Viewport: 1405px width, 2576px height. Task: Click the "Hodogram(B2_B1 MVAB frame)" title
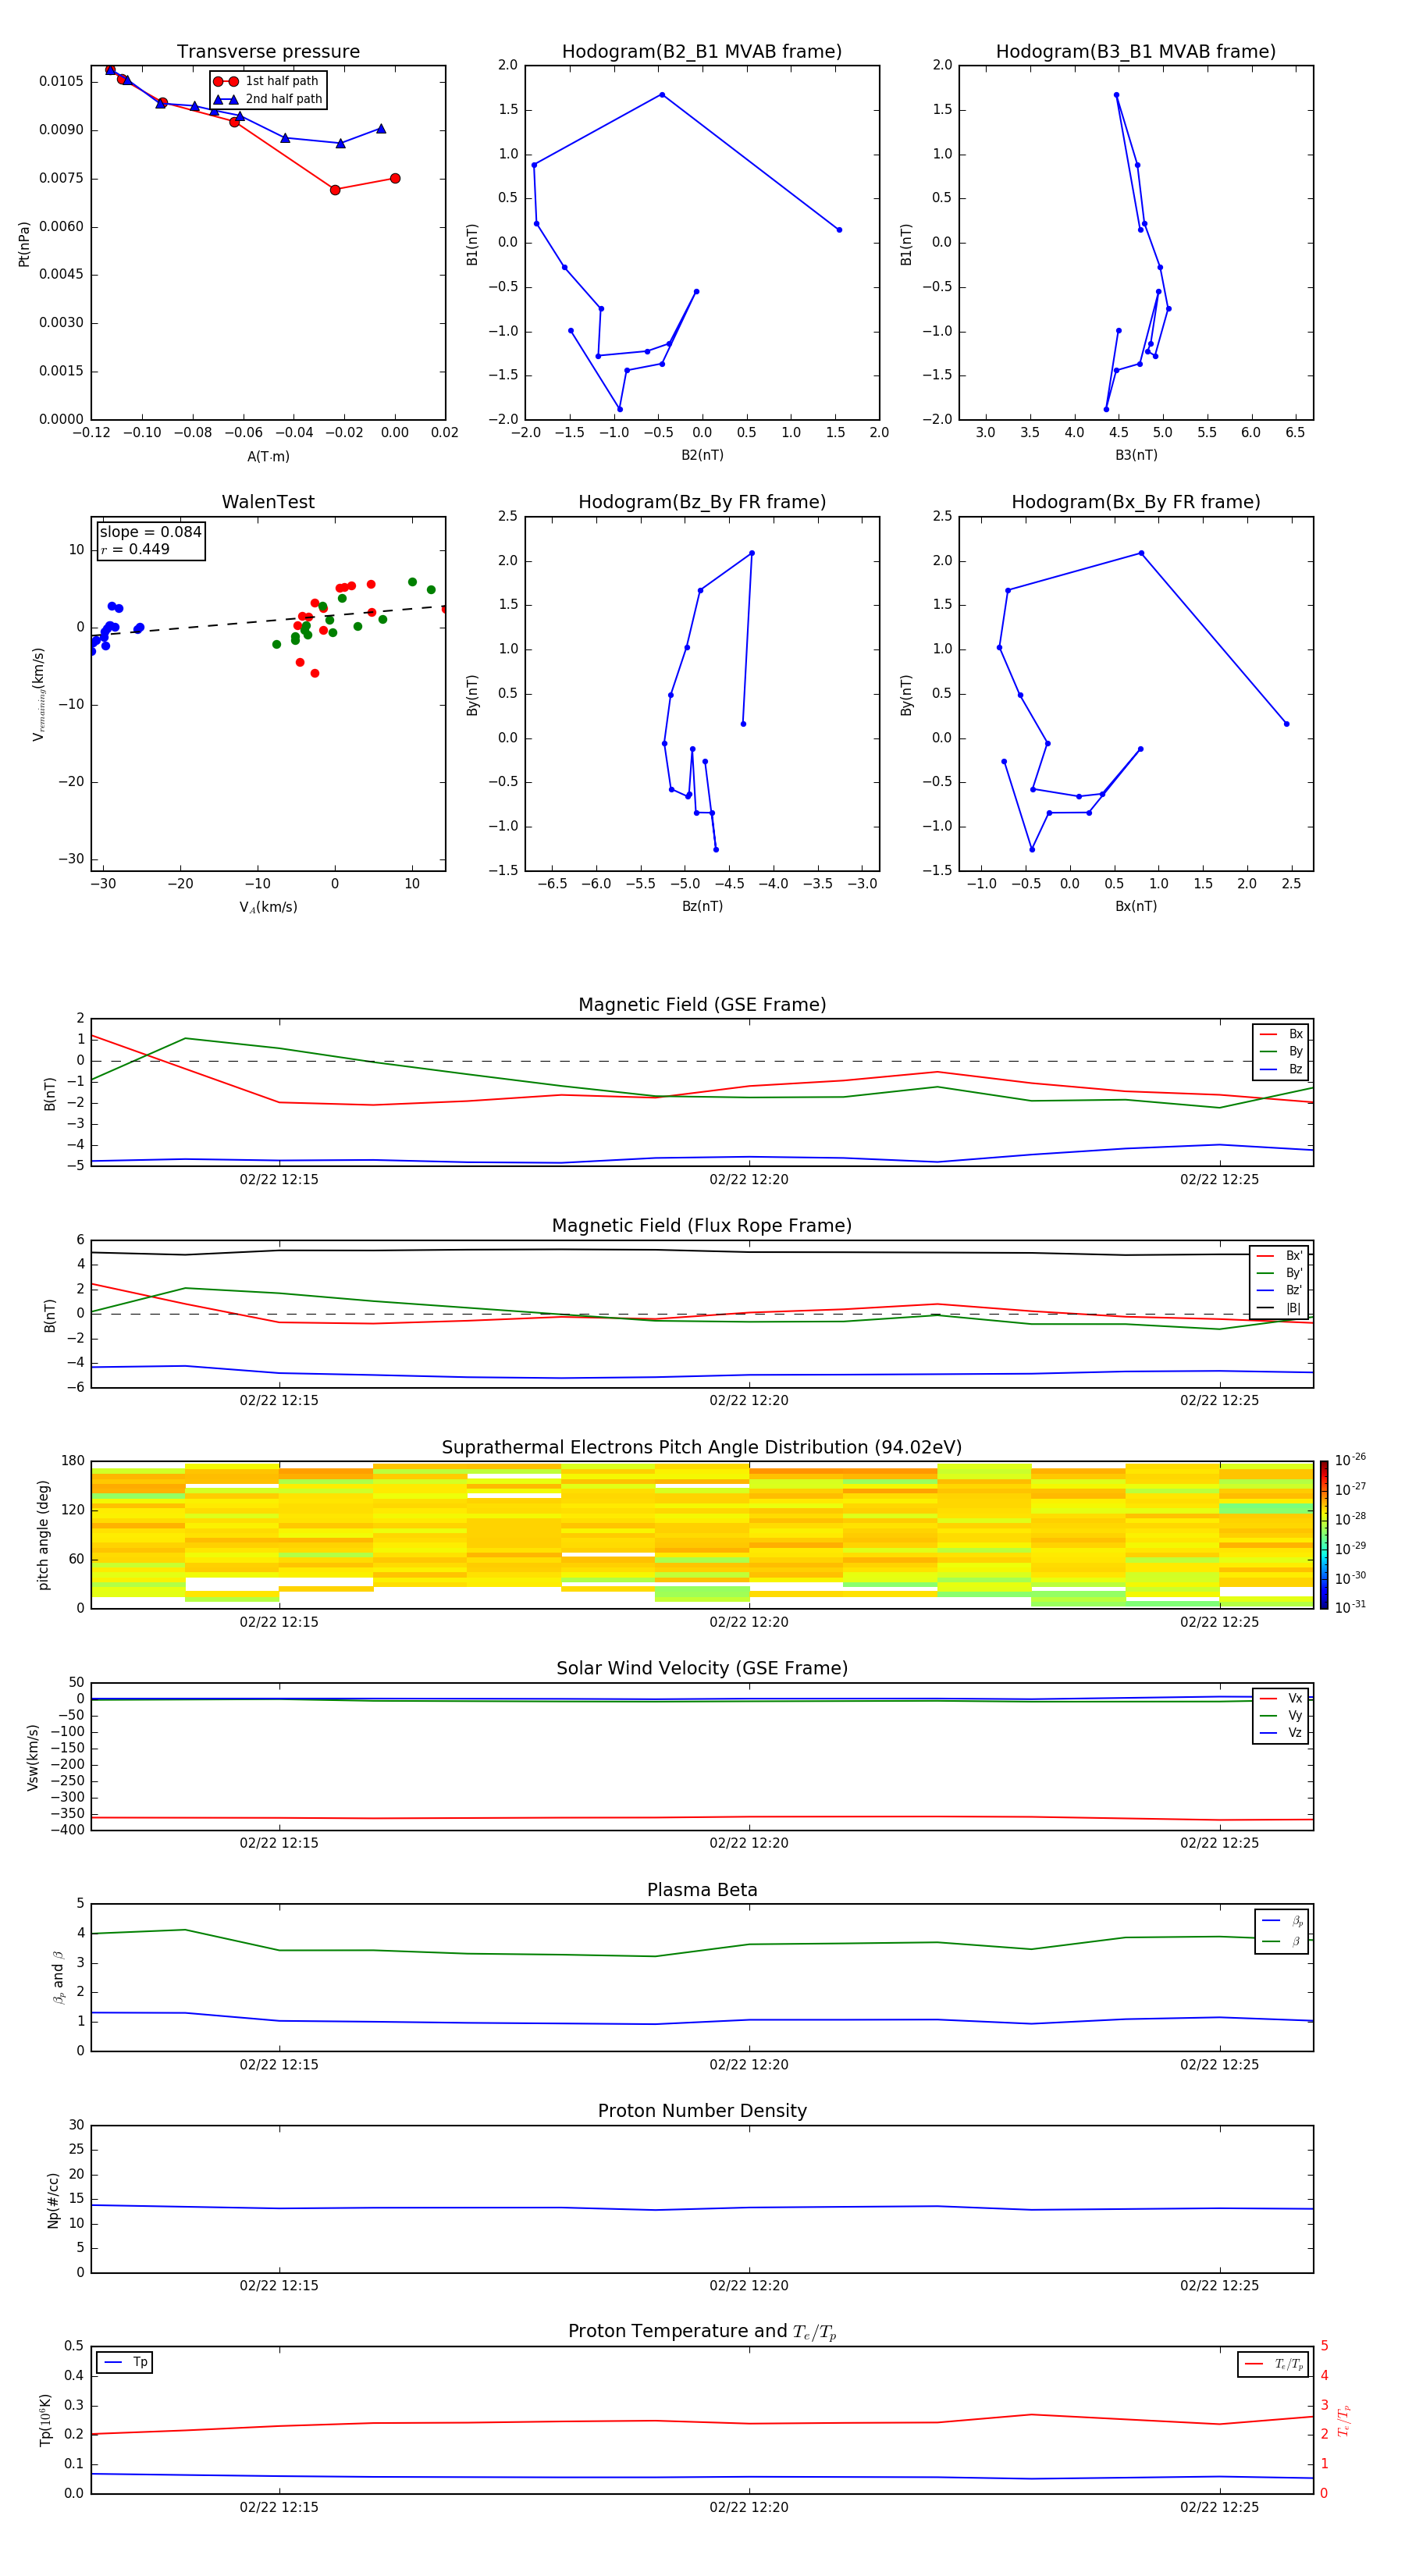pos(702,51)
